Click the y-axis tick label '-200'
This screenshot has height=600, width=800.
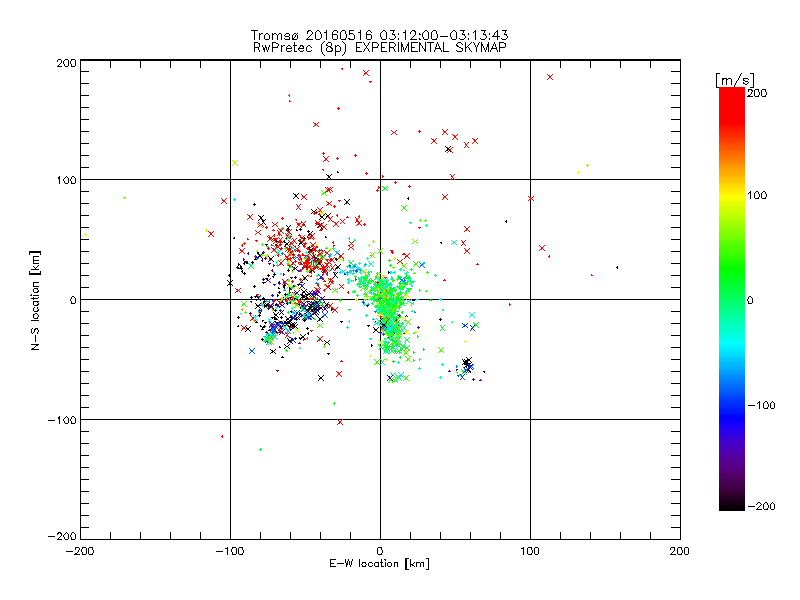tap(62, 536)
